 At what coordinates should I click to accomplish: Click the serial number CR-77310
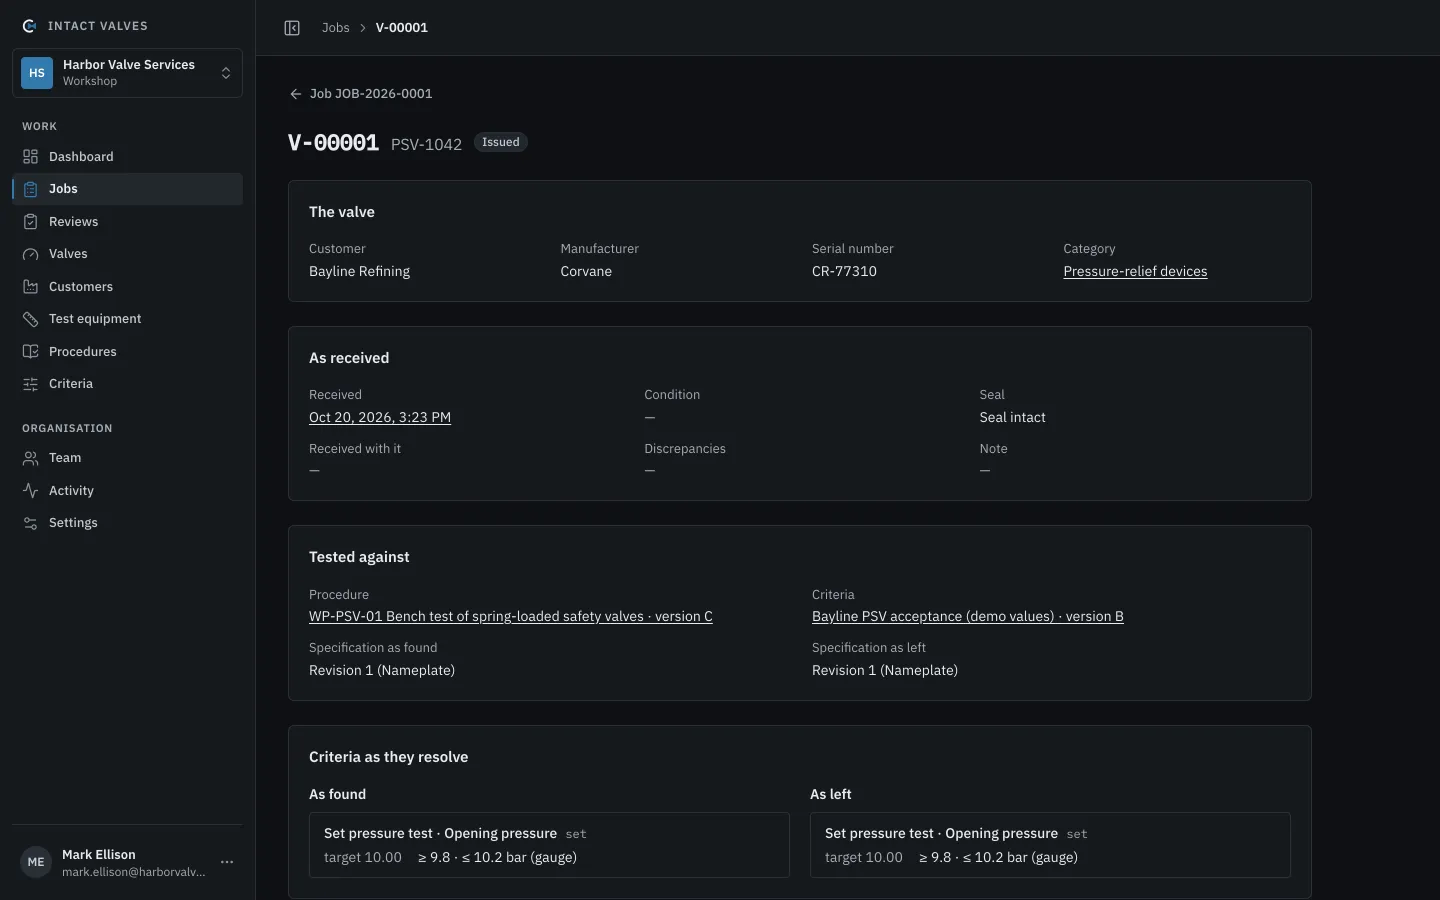(x=844, y=272)
